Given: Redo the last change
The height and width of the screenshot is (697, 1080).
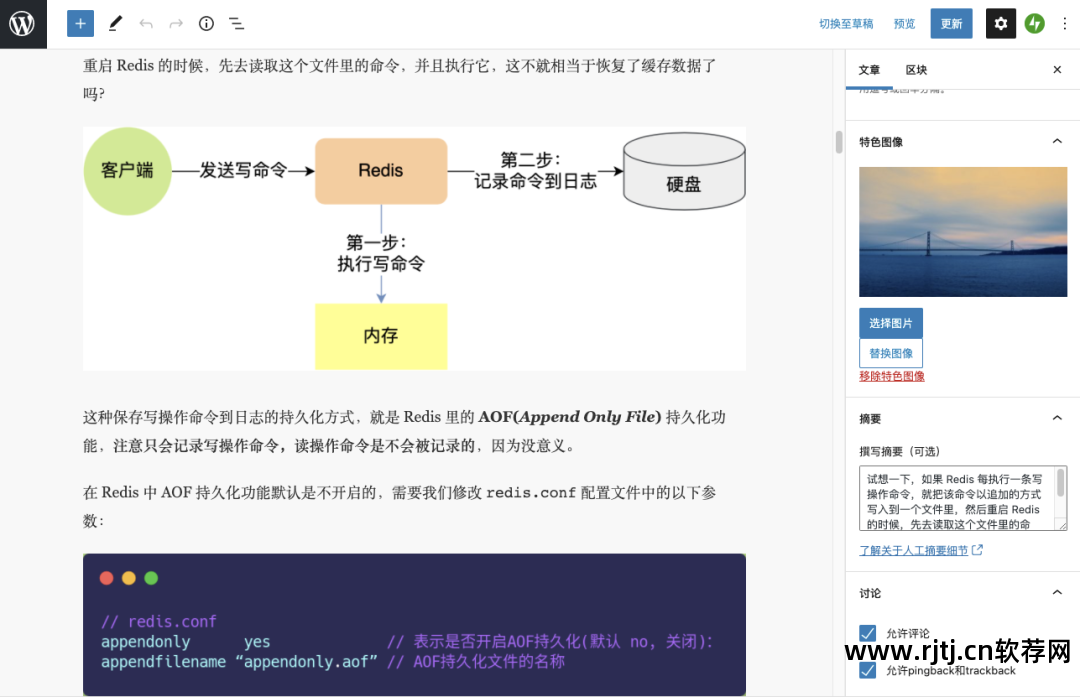Looking at the screenshot, I should click(176, 24).
